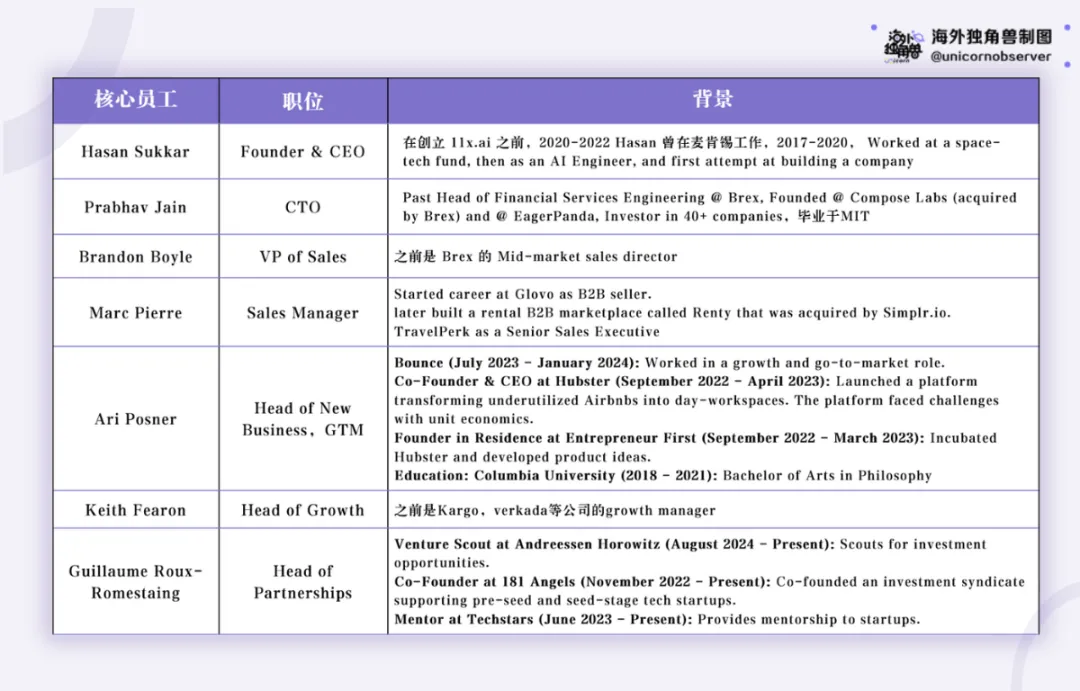Select the Sales Manager cell
The height and width of the screenshot is (691, 1080).
[x=303, y=313]
